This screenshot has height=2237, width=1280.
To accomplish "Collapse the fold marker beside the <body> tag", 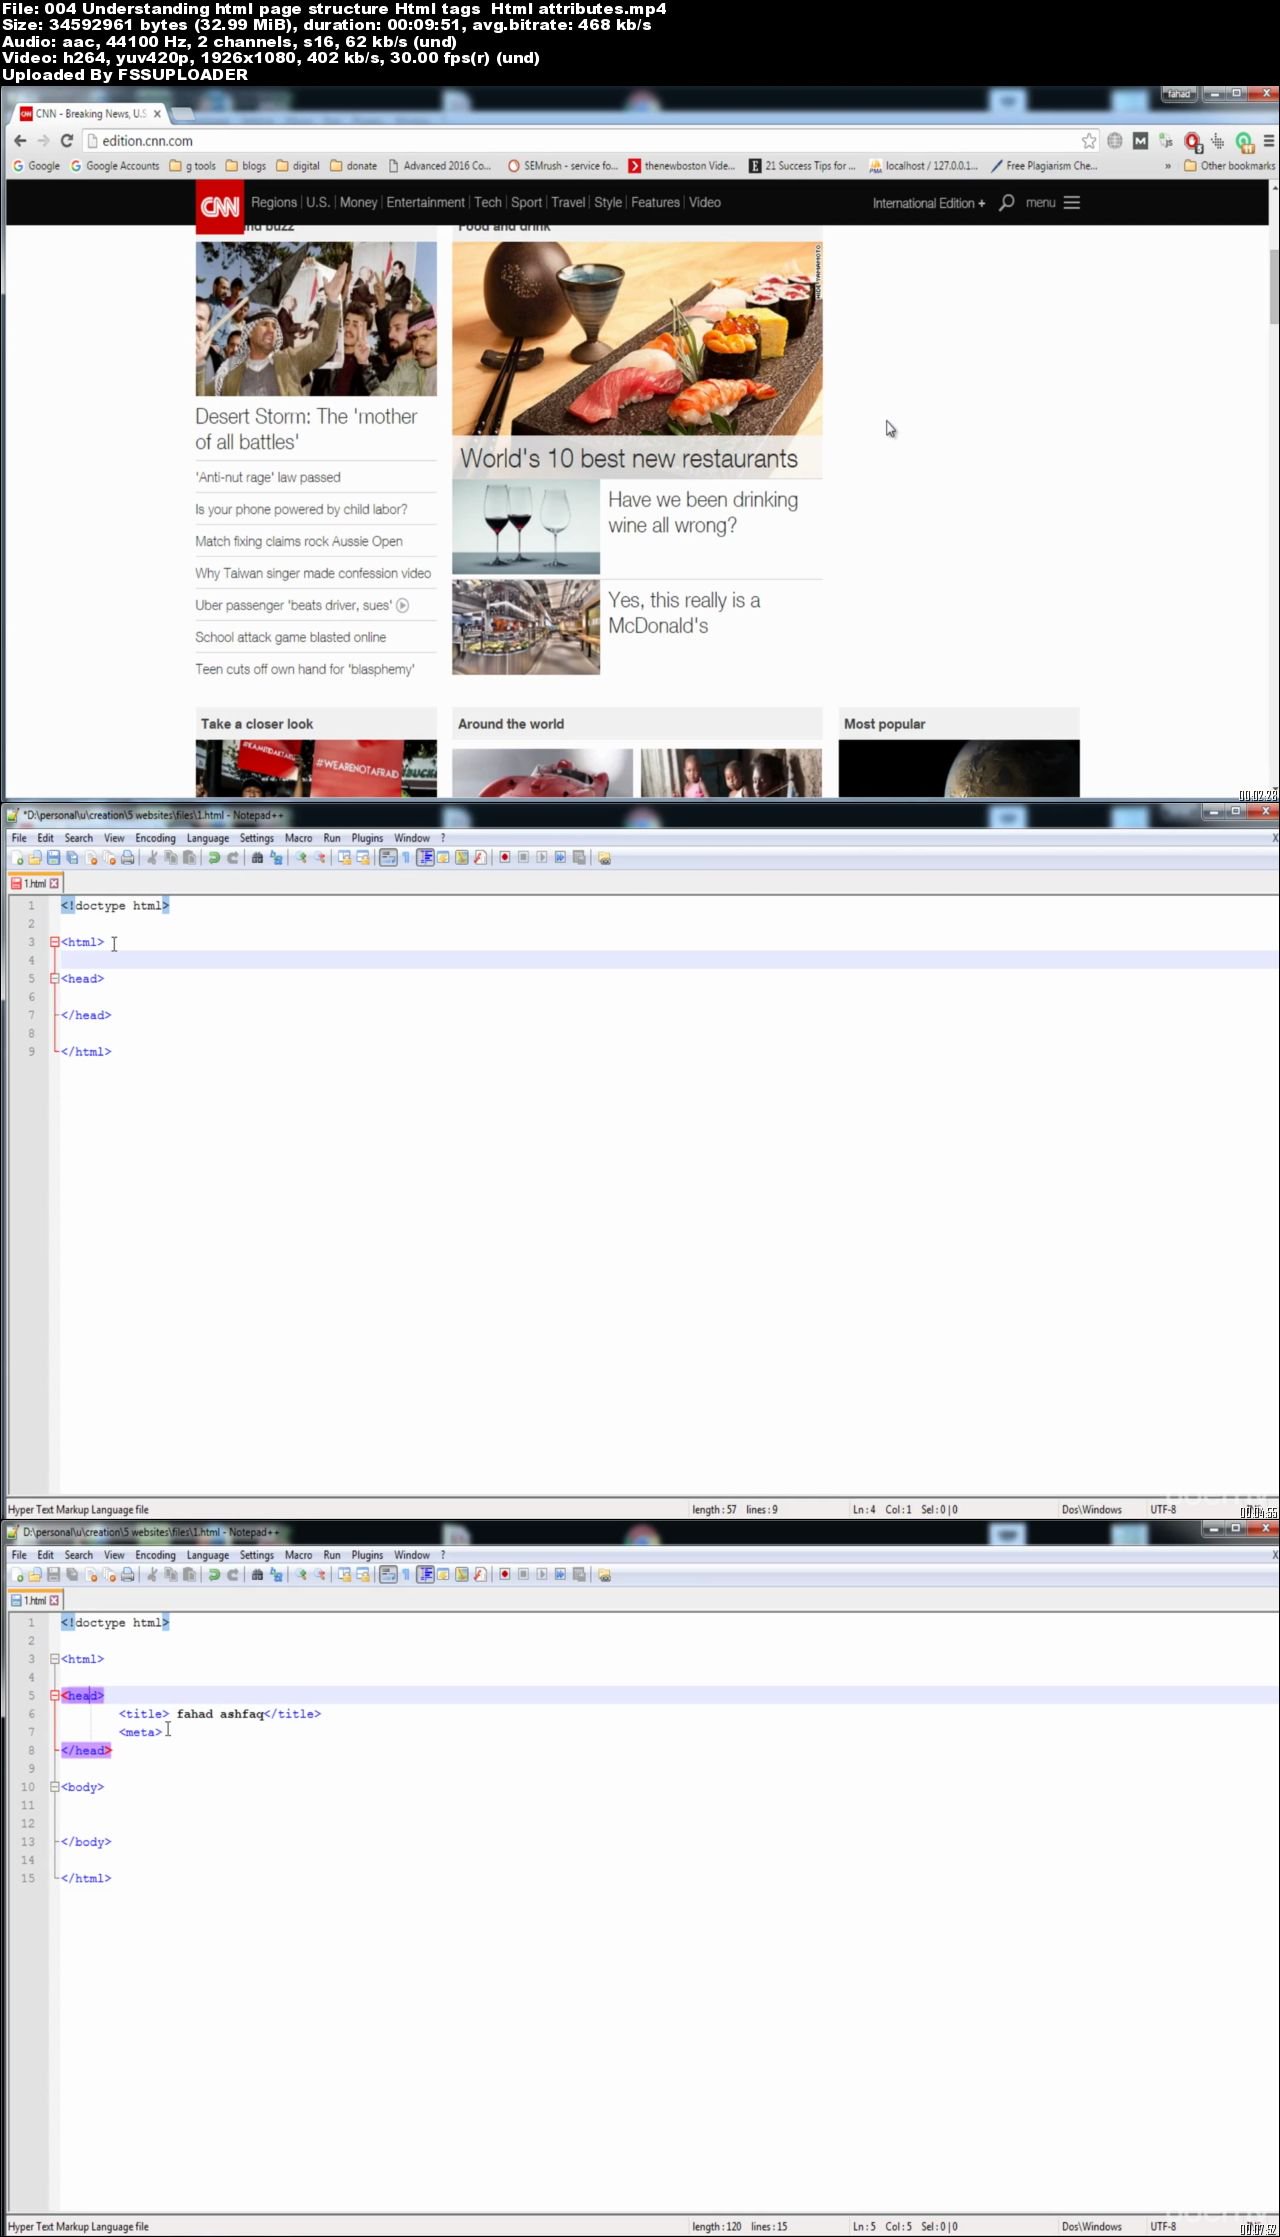I will (x=55, y=1787).
